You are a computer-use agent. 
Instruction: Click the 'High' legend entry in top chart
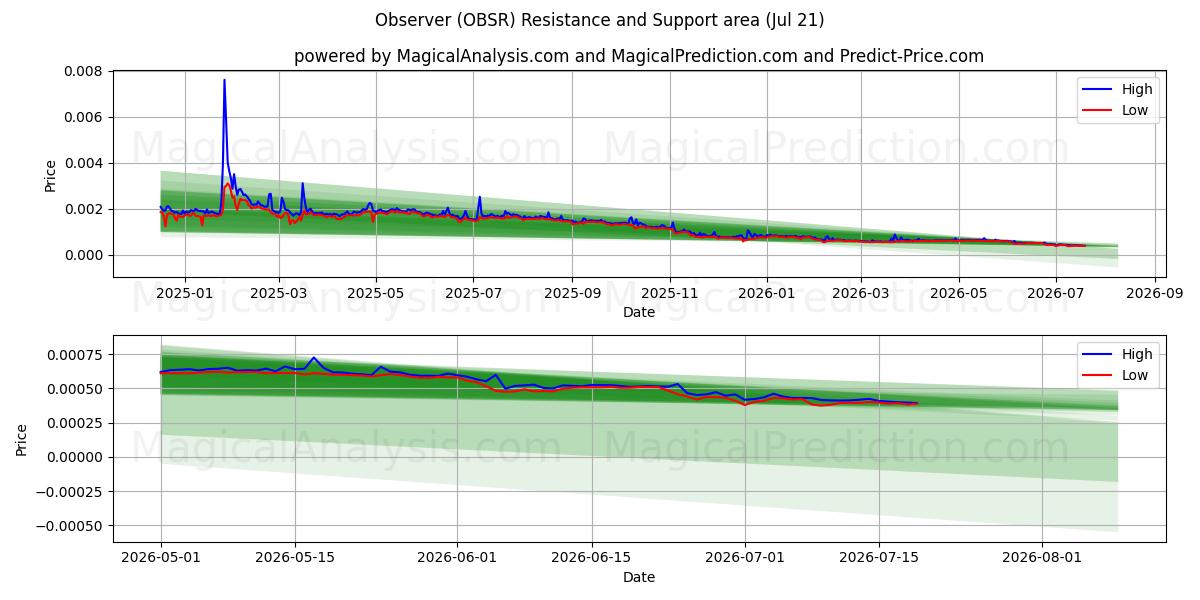click(1137, 89)
